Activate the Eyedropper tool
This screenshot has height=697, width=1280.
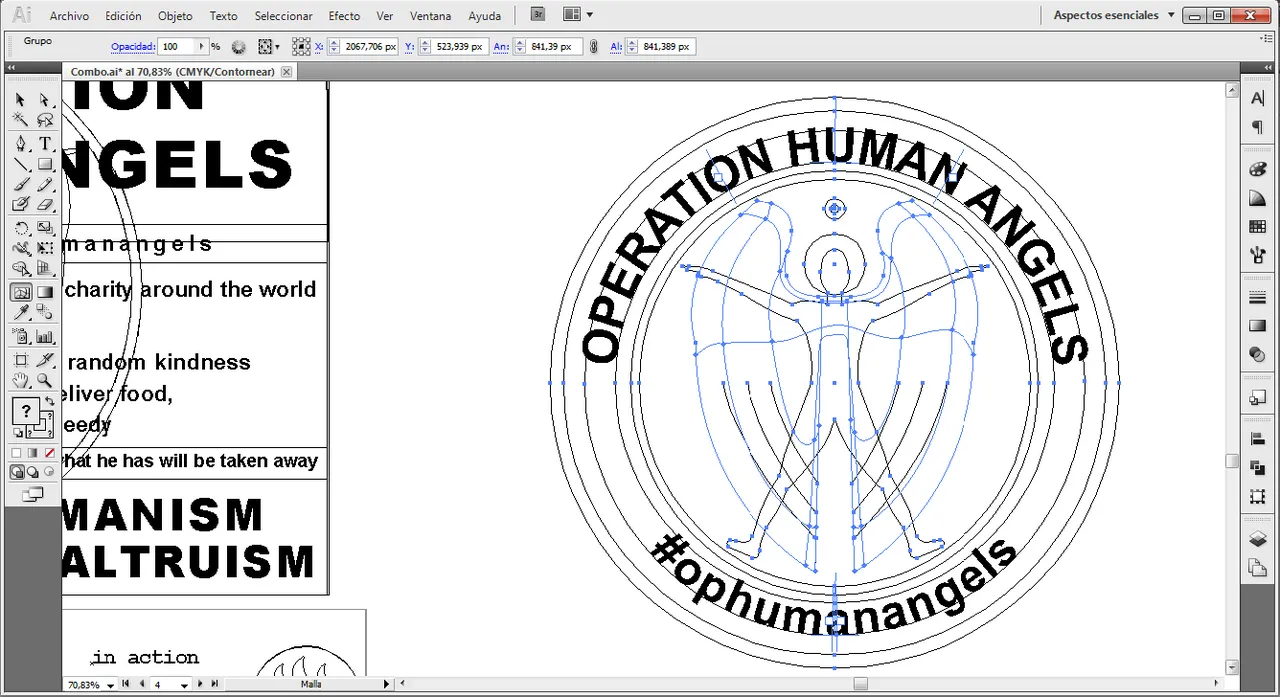[21, 313]
